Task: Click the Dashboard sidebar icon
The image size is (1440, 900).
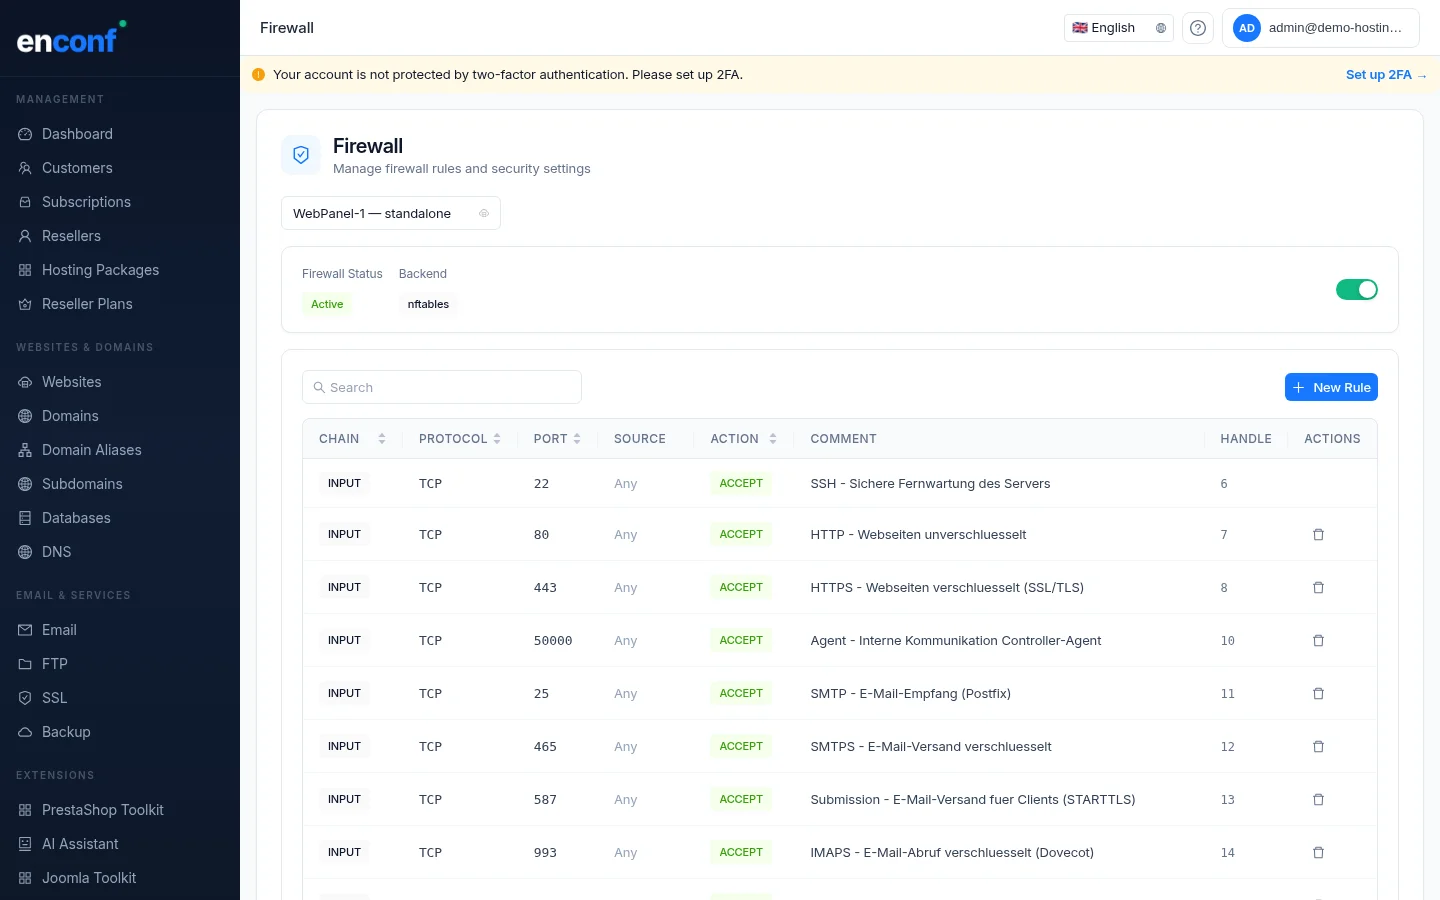Action: [25, 134]
